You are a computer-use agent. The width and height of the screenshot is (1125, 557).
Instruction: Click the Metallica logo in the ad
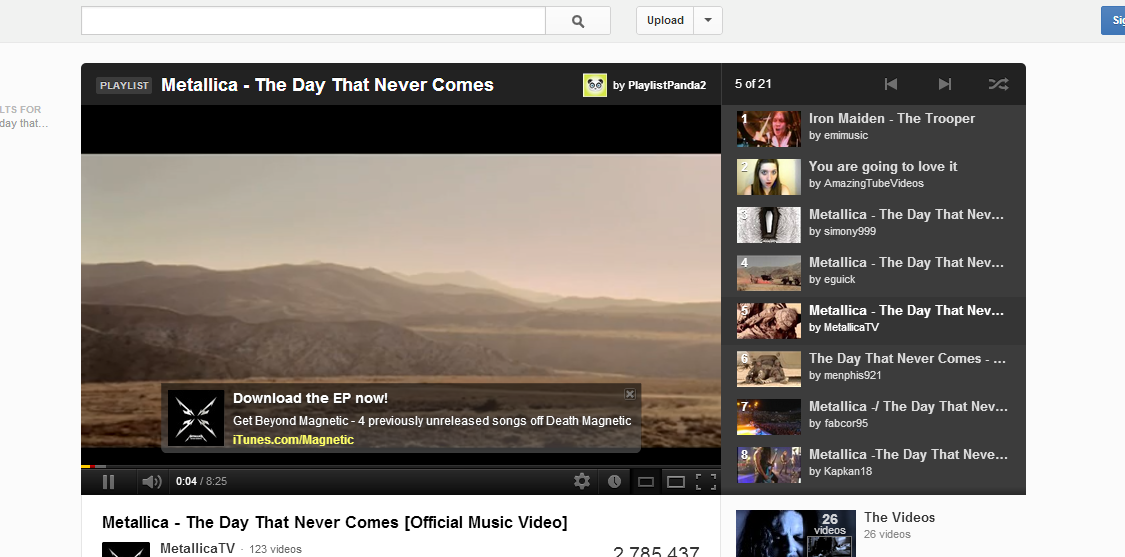point(196,418)
